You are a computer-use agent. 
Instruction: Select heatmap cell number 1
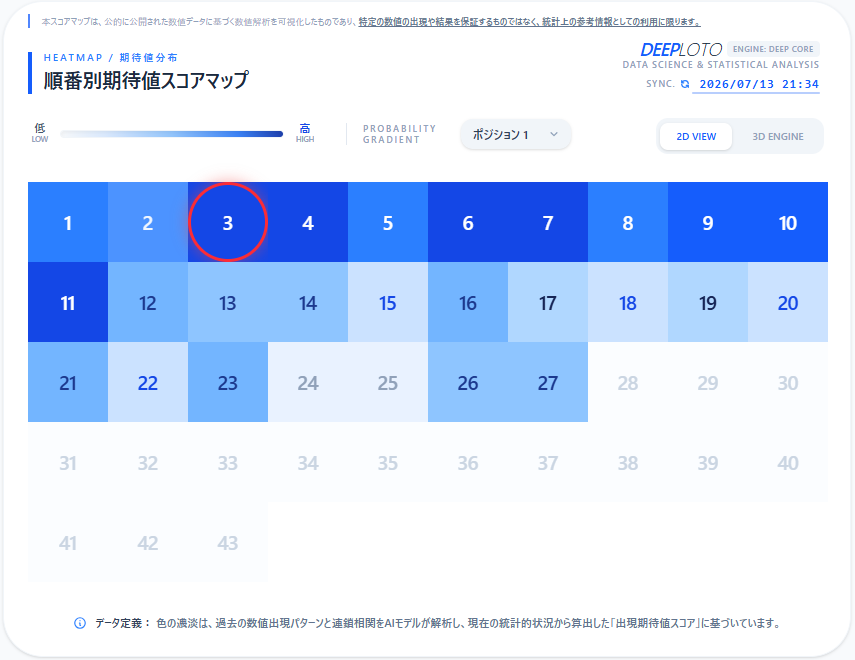pos(68,222)
